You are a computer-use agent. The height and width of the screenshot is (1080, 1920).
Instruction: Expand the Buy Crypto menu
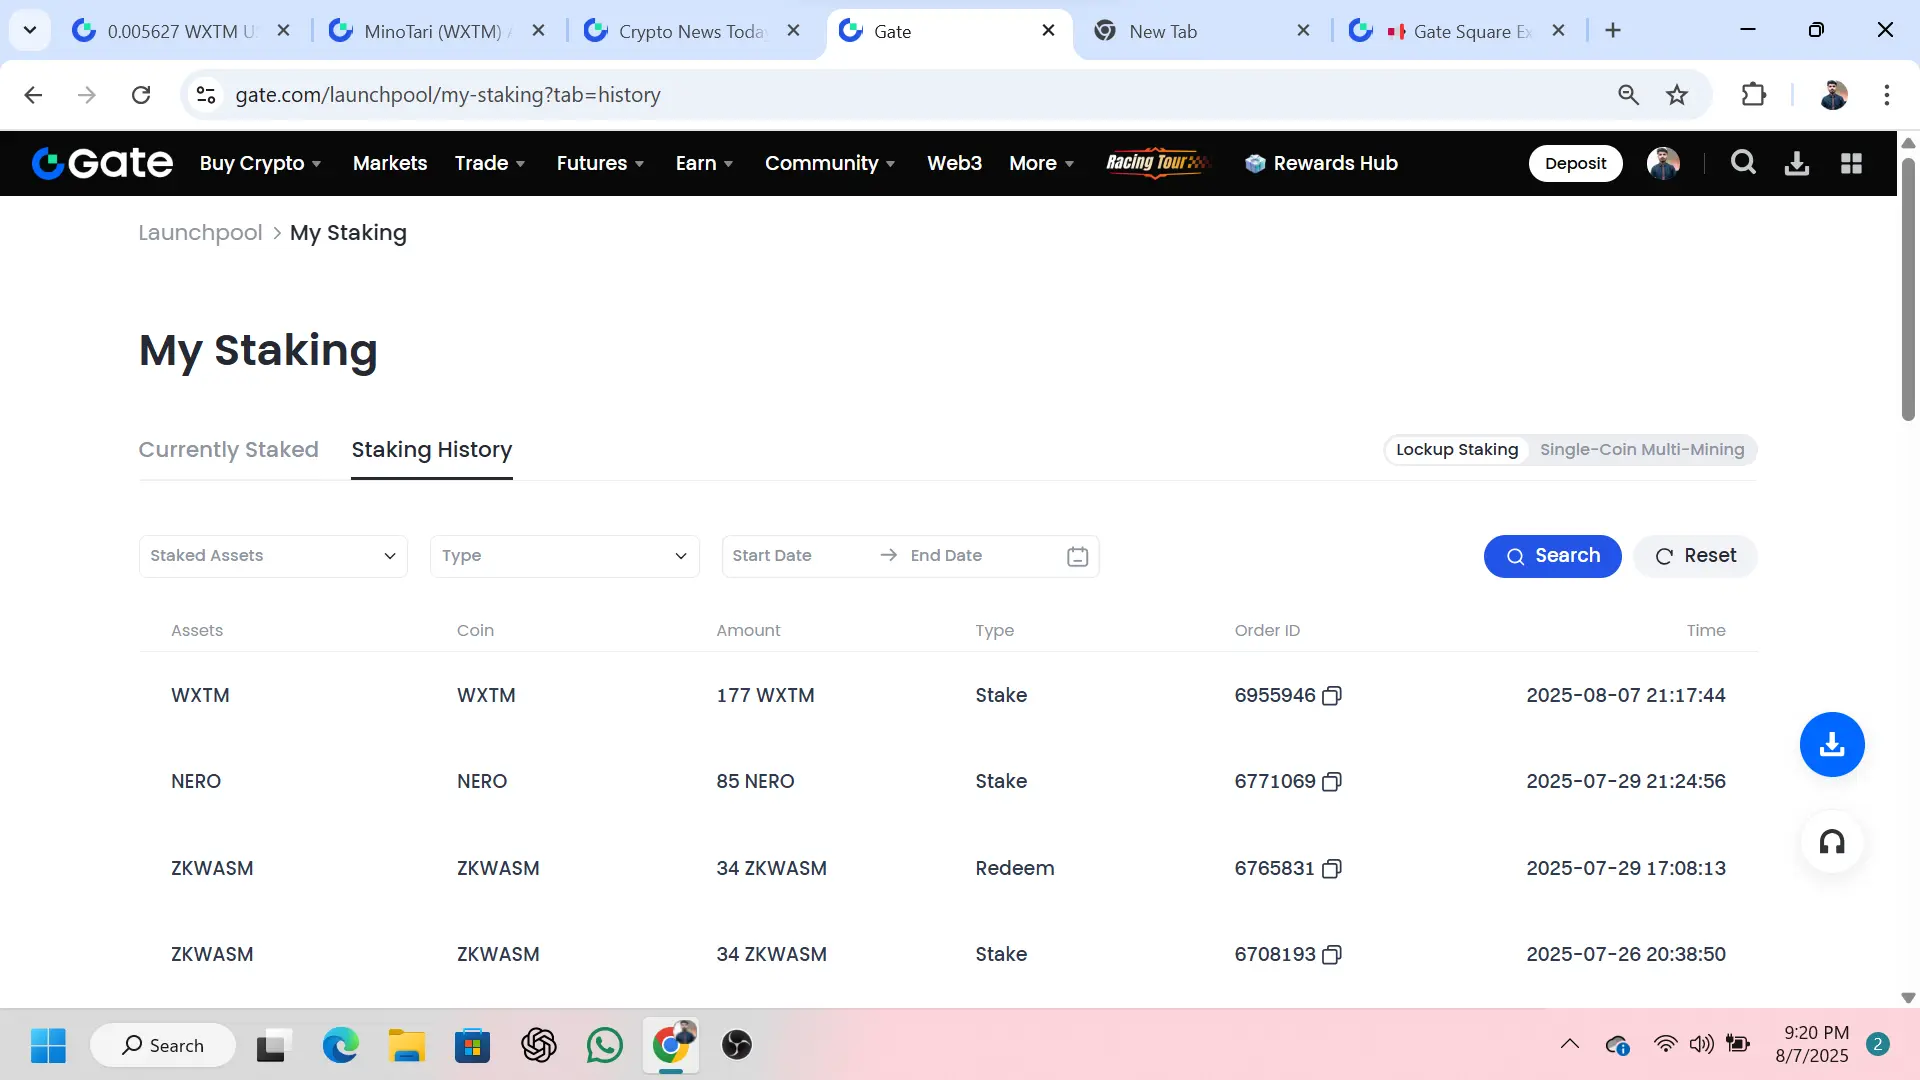coord(260,163)
